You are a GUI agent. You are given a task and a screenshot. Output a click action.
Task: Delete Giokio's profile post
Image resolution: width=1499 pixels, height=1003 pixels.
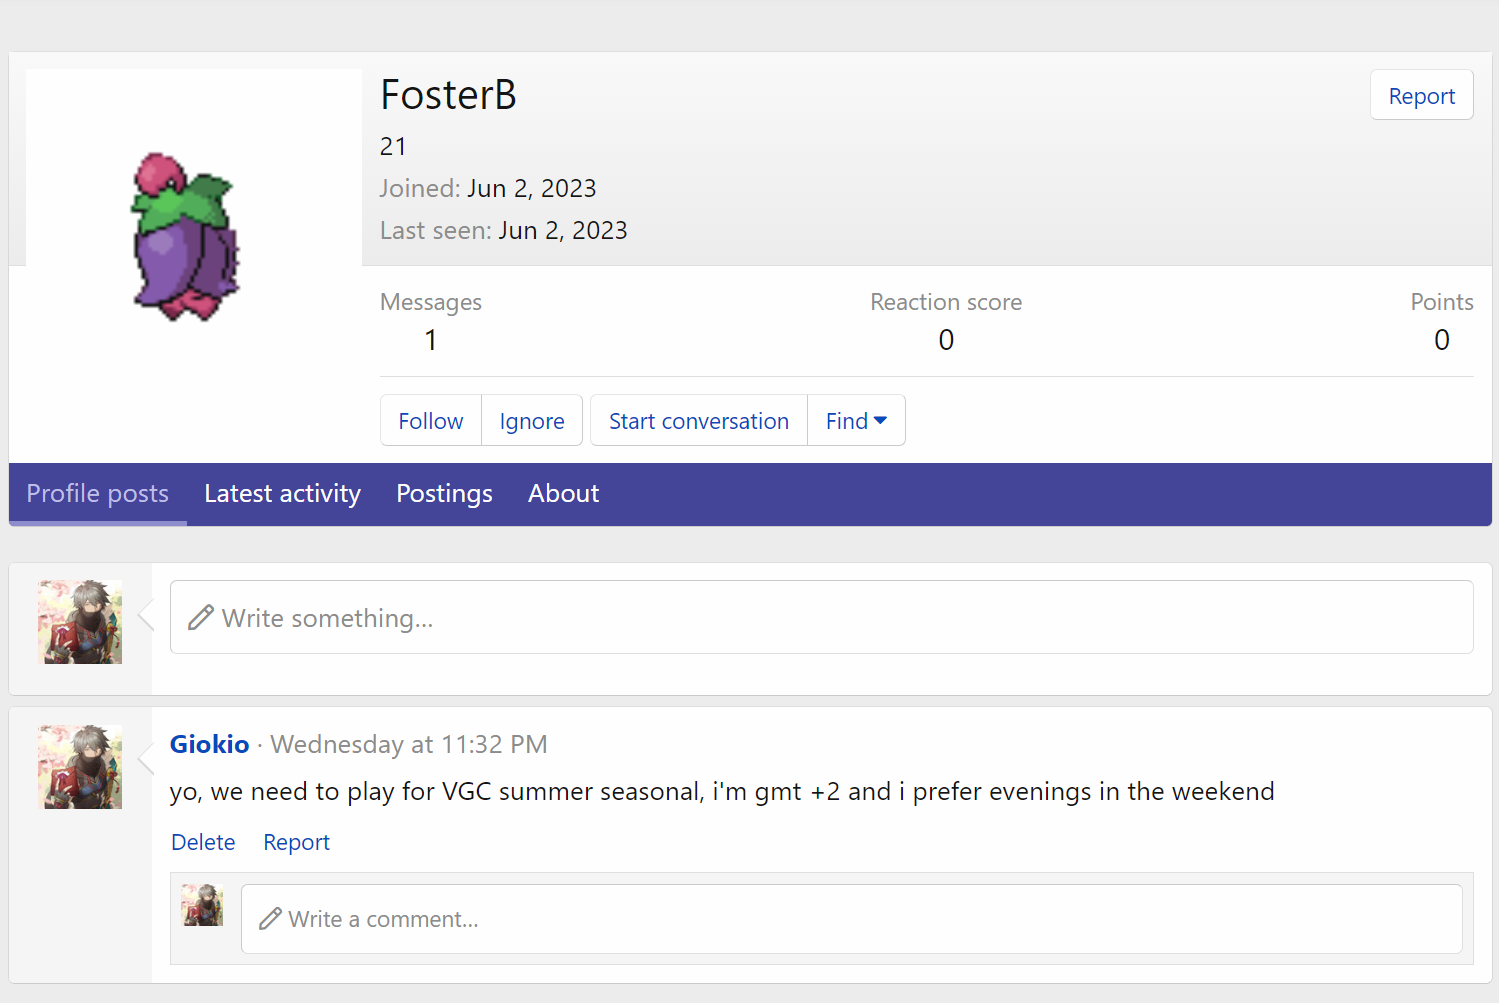pos(203,842)
